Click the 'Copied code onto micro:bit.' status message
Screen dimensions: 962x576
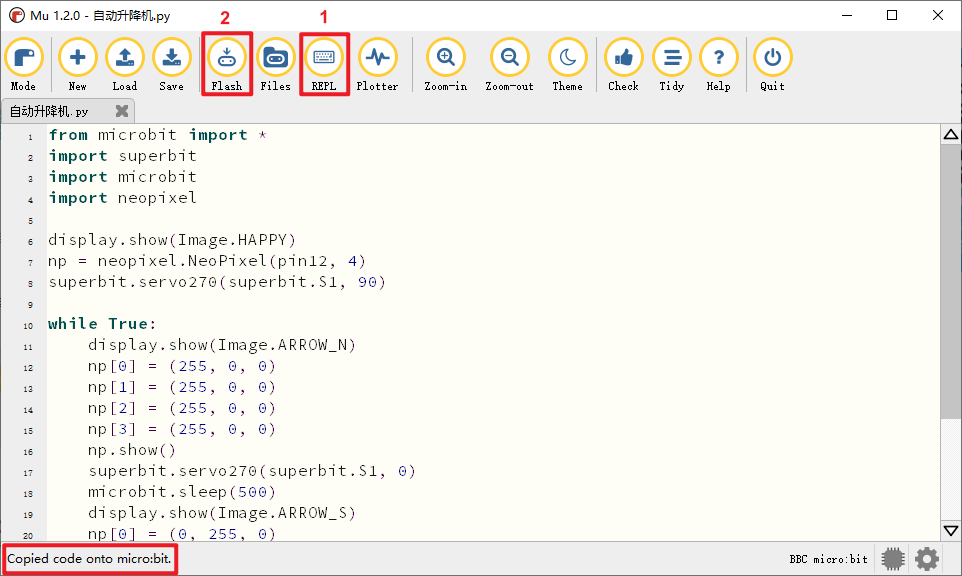90,559
